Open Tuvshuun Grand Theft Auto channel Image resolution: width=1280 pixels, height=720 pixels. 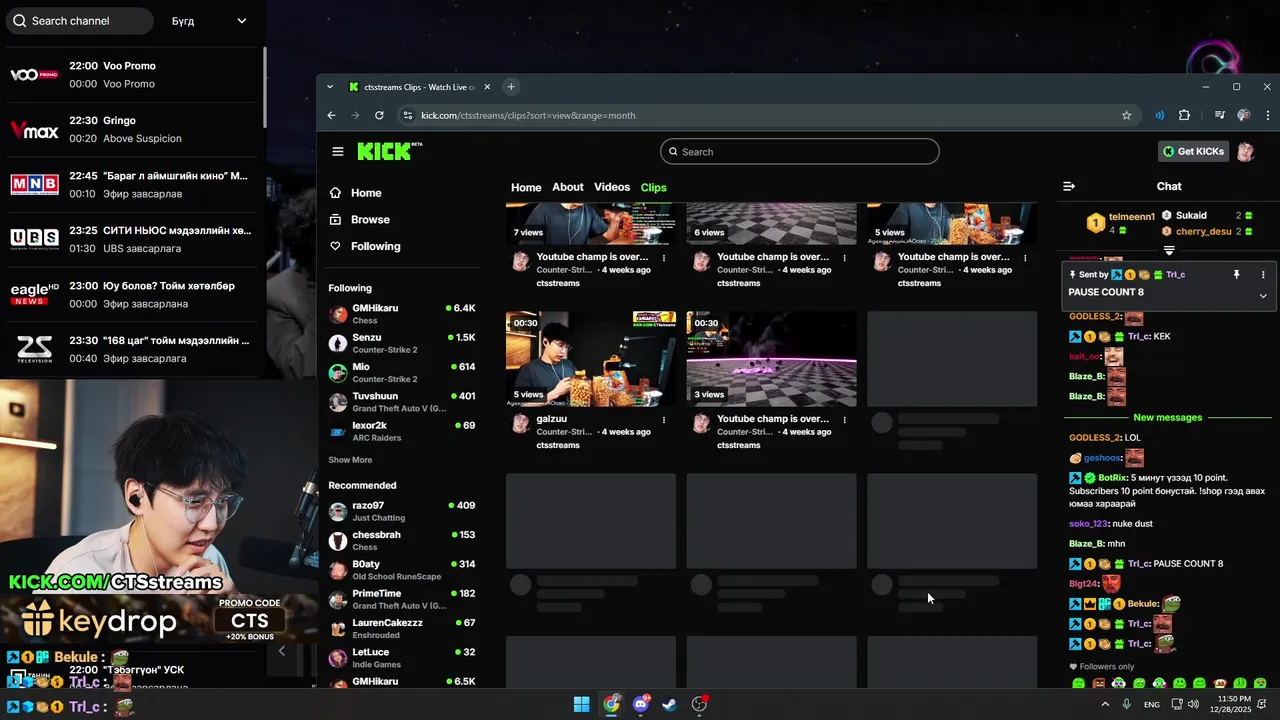(402, 402)
